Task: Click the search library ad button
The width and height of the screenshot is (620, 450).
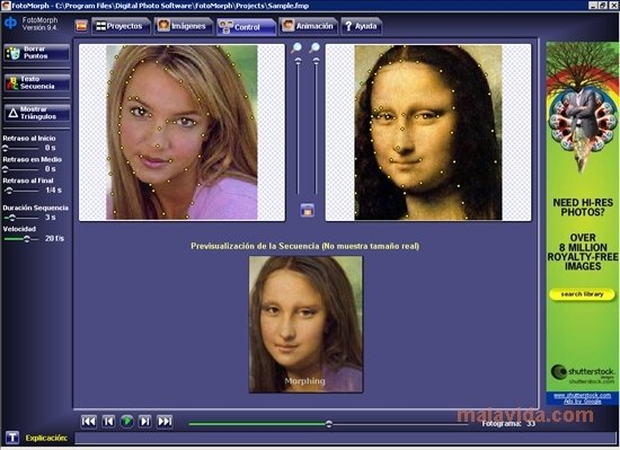Action: (582, 294)
